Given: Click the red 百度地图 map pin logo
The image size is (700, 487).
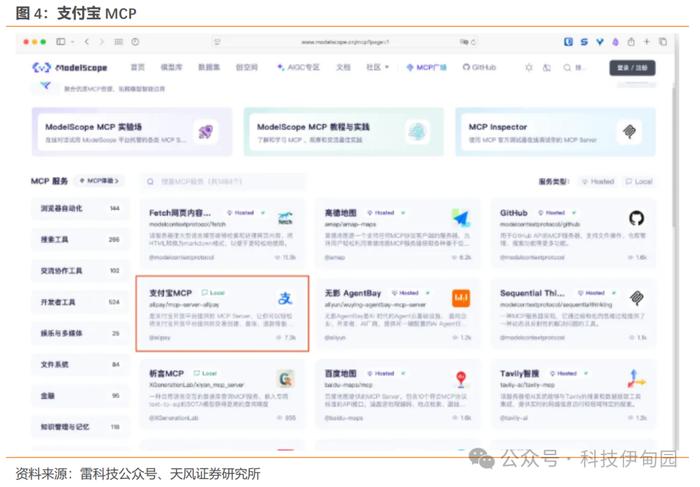Looking at the screenshot, I should [x=461, y=379].
